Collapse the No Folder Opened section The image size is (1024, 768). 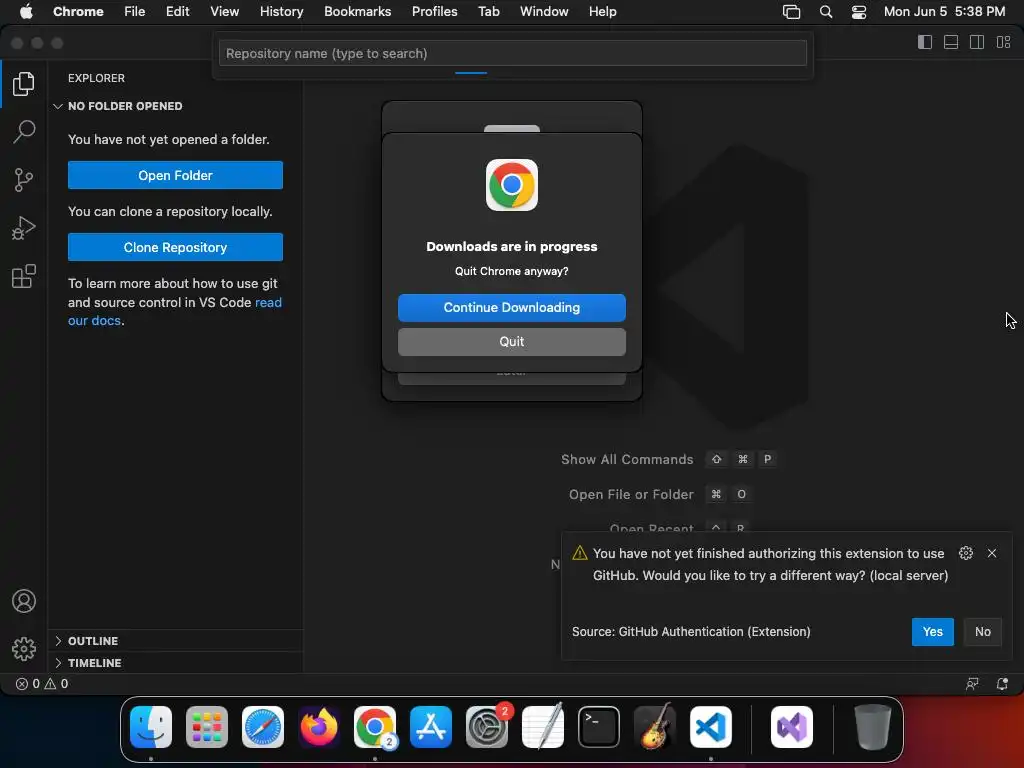tap(175, 106)
